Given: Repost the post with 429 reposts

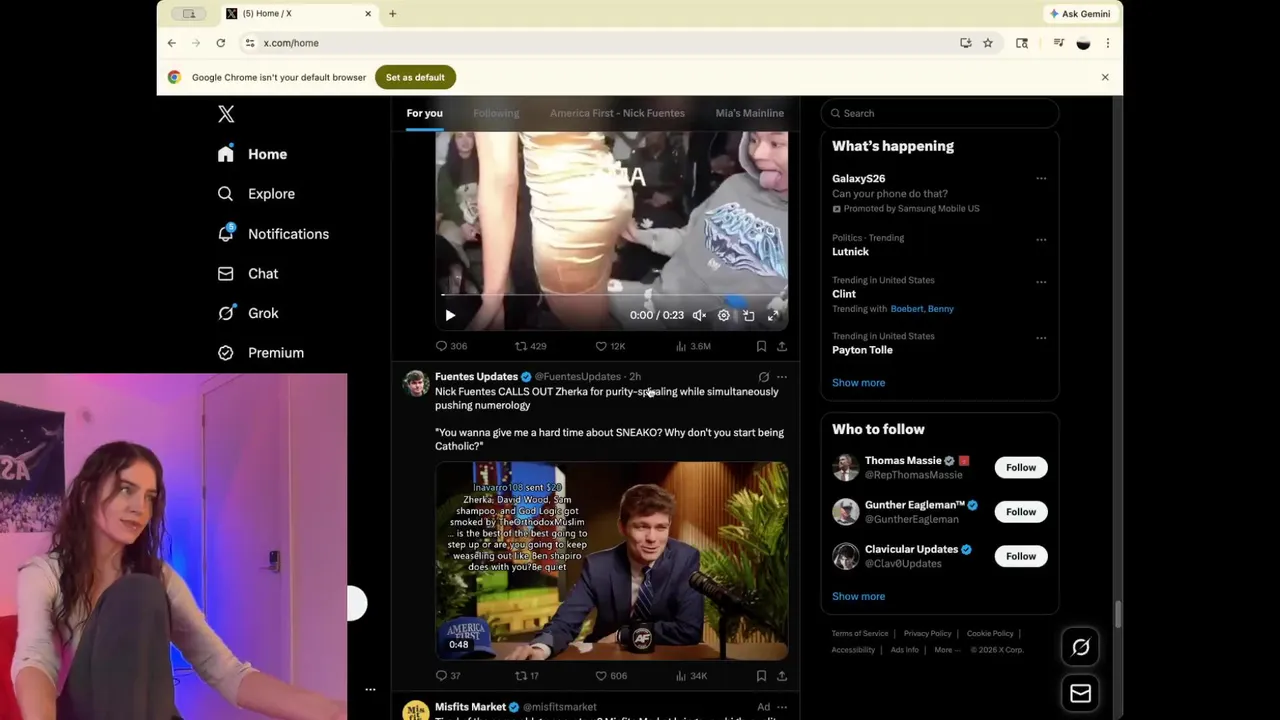Looking at the screenshot, I should pos(530,346).
